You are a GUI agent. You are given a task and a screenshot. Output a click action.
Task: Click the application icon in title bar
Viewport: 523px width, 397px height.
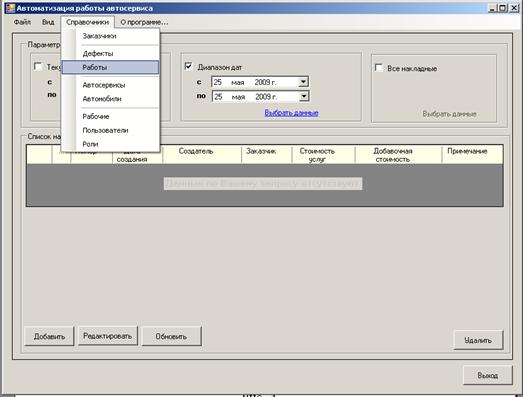click(x=10, y=8)
